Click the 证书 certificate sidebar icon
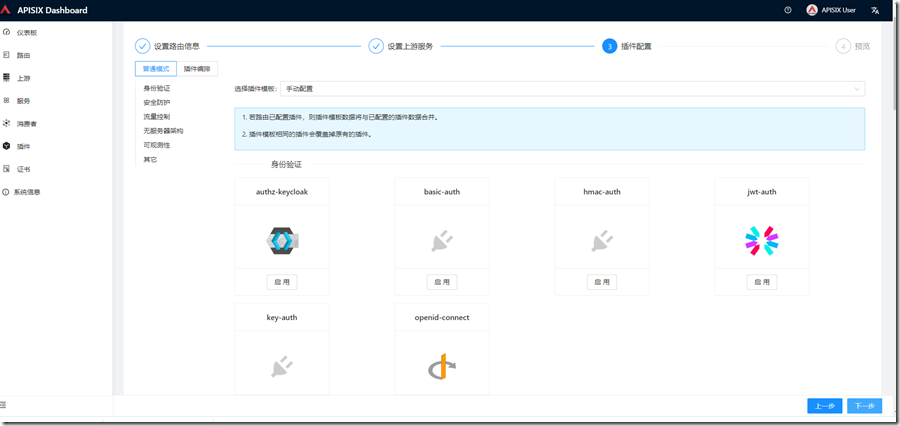The width and height of the screenshot is (900, 426). 6,169
